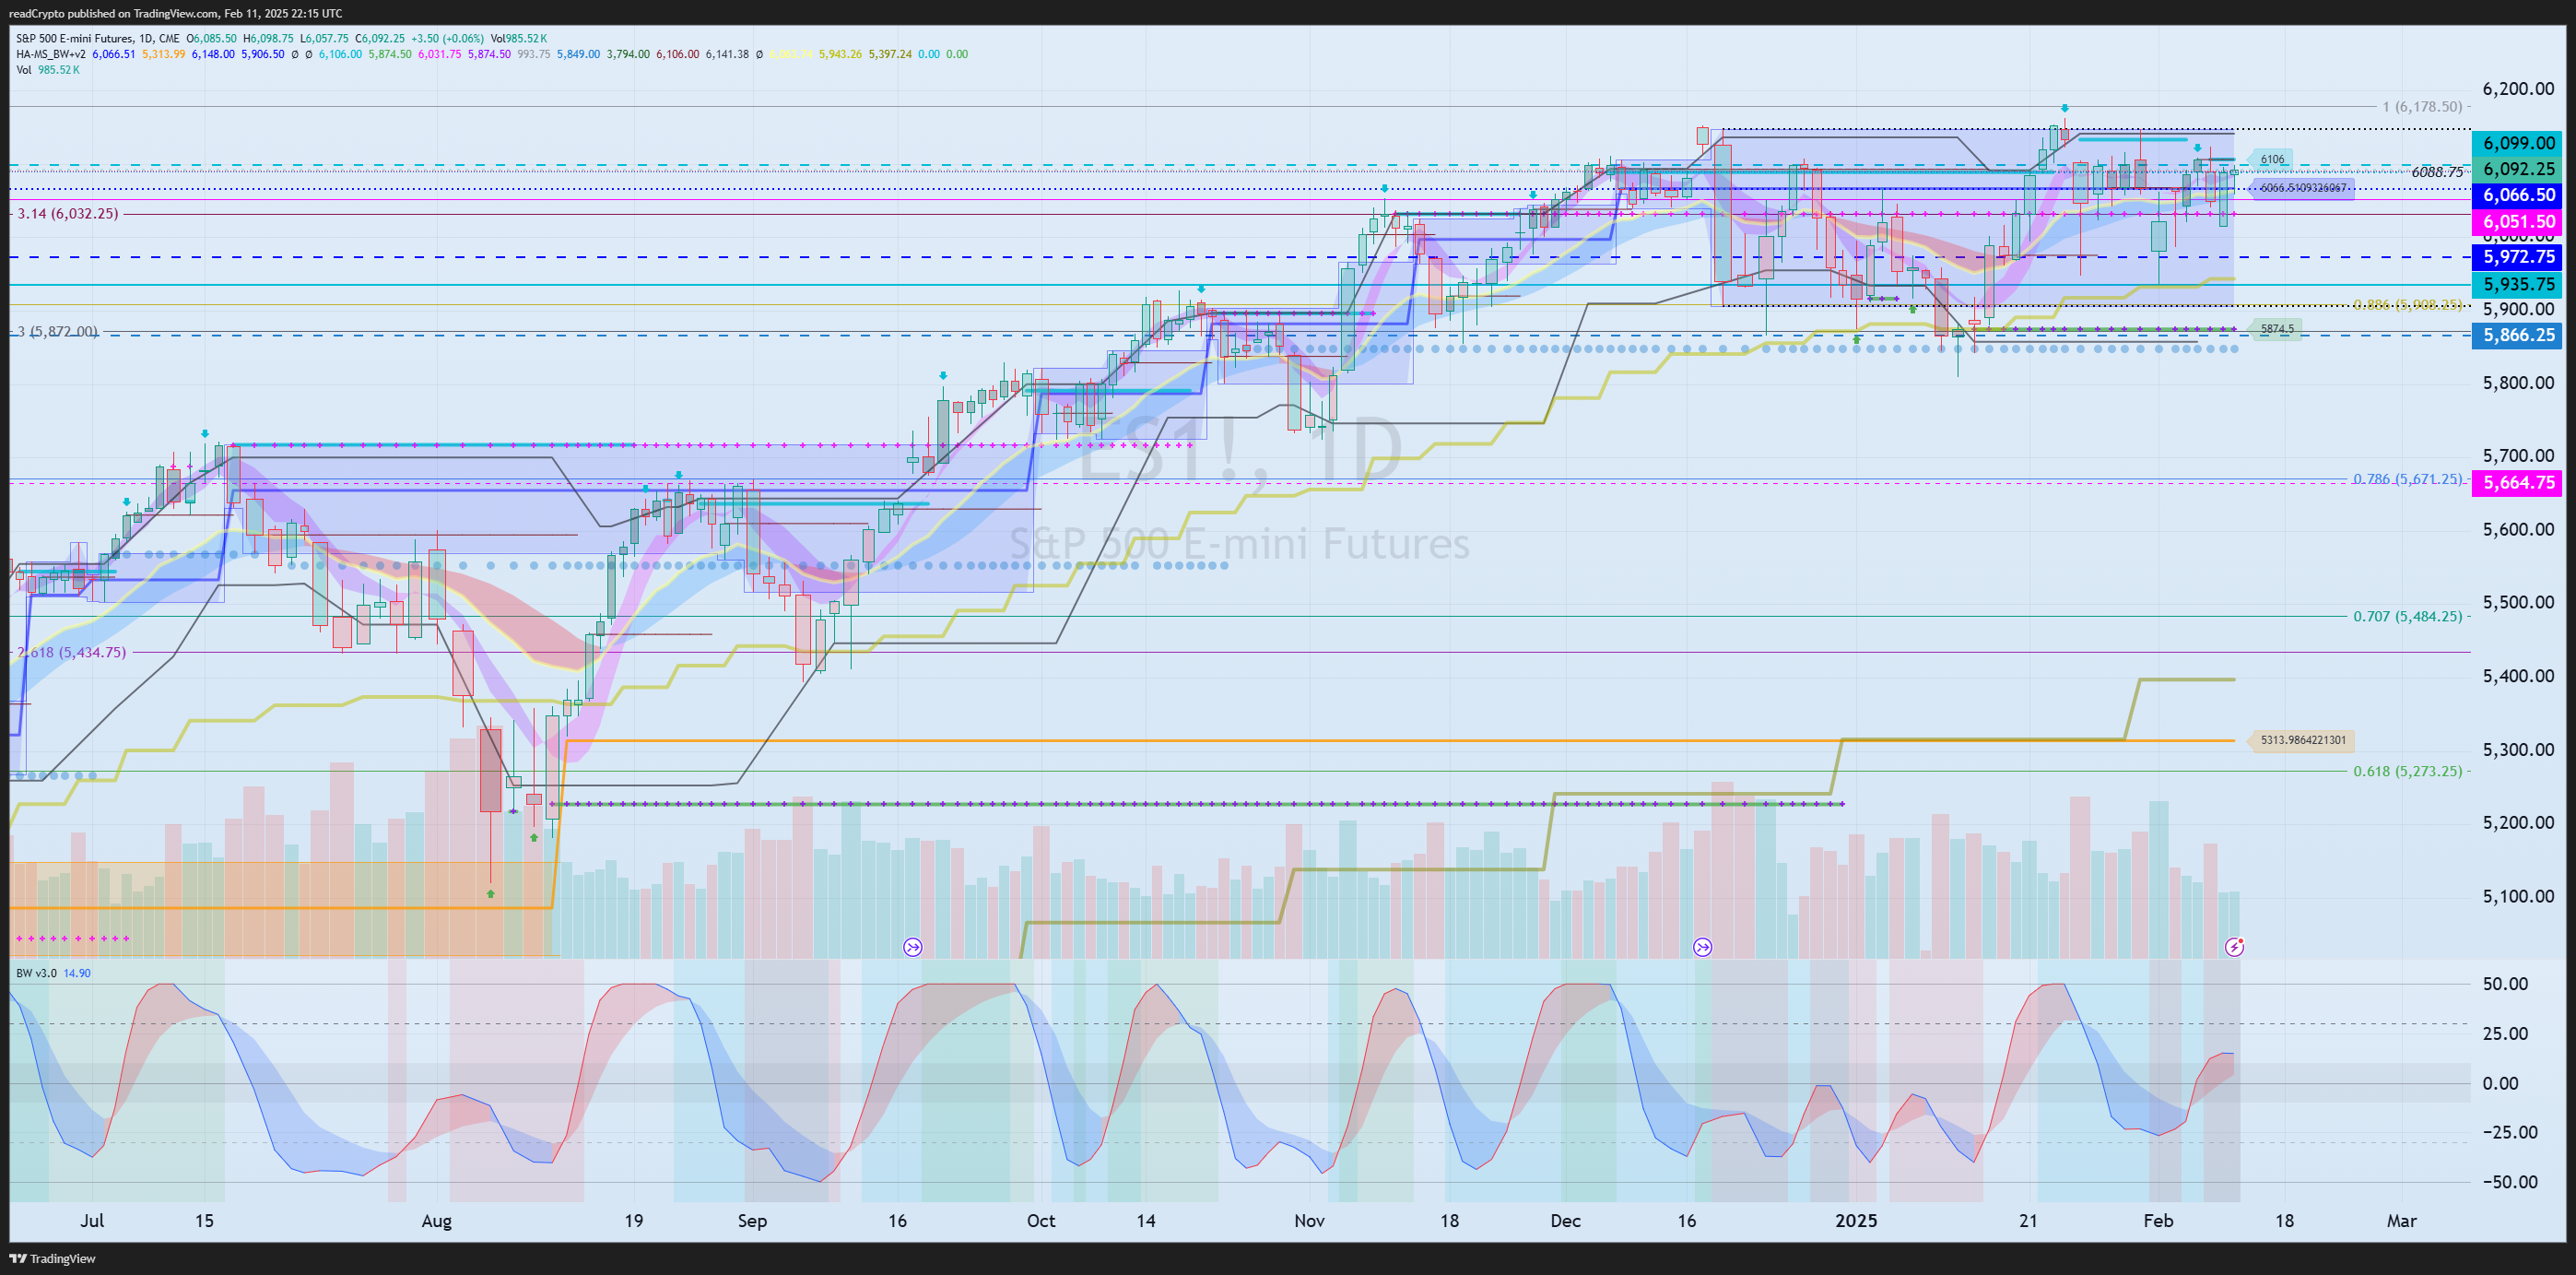Click the Aug label on time axis

(437, 1221)
